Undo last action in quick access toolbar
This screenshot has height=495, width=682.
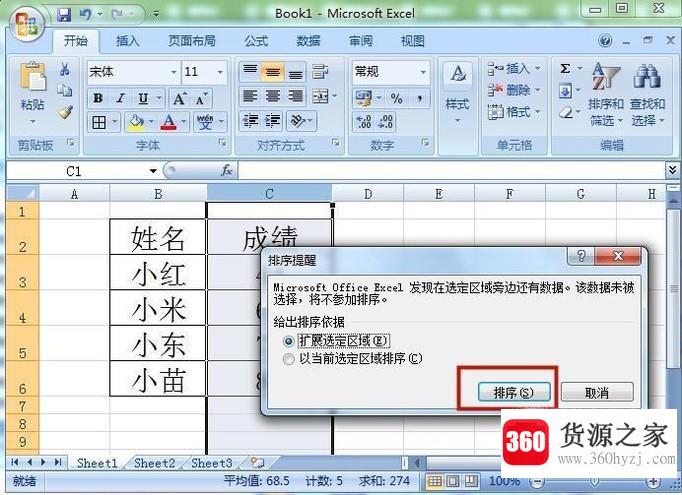(x=86, y=15)
